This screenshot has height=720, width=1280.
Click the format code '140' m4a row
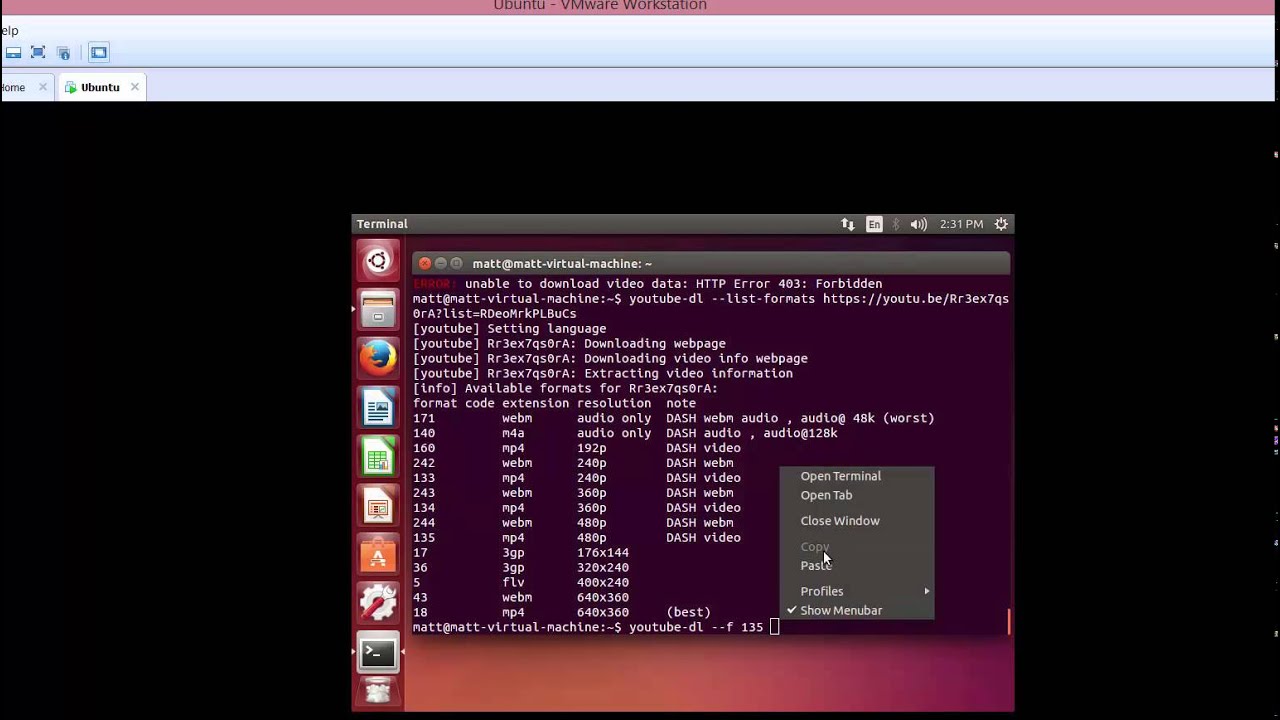[625, 433]
